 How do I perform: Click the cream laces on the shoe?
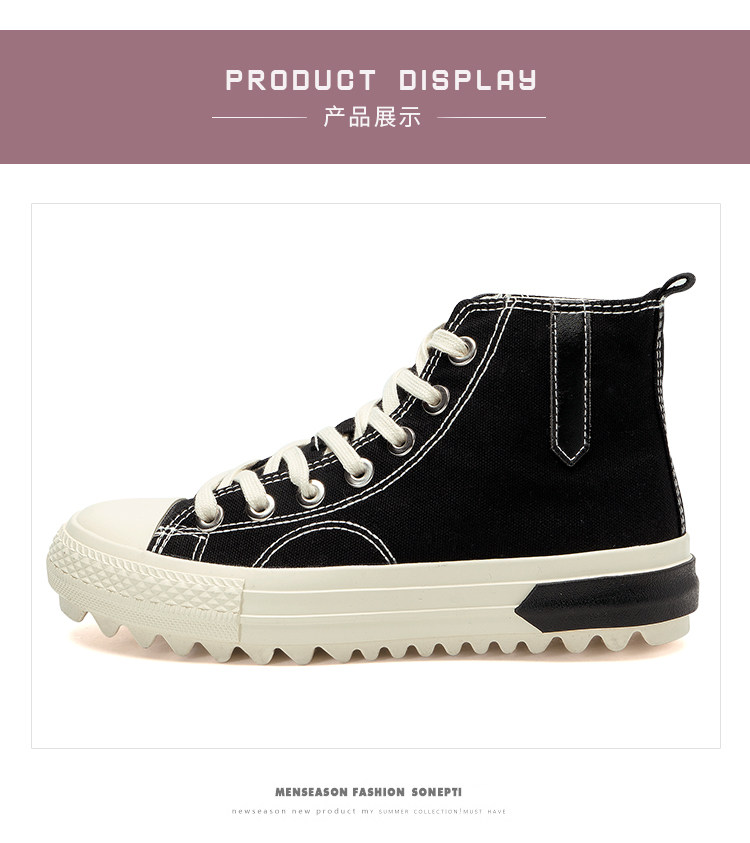[328, 430]
